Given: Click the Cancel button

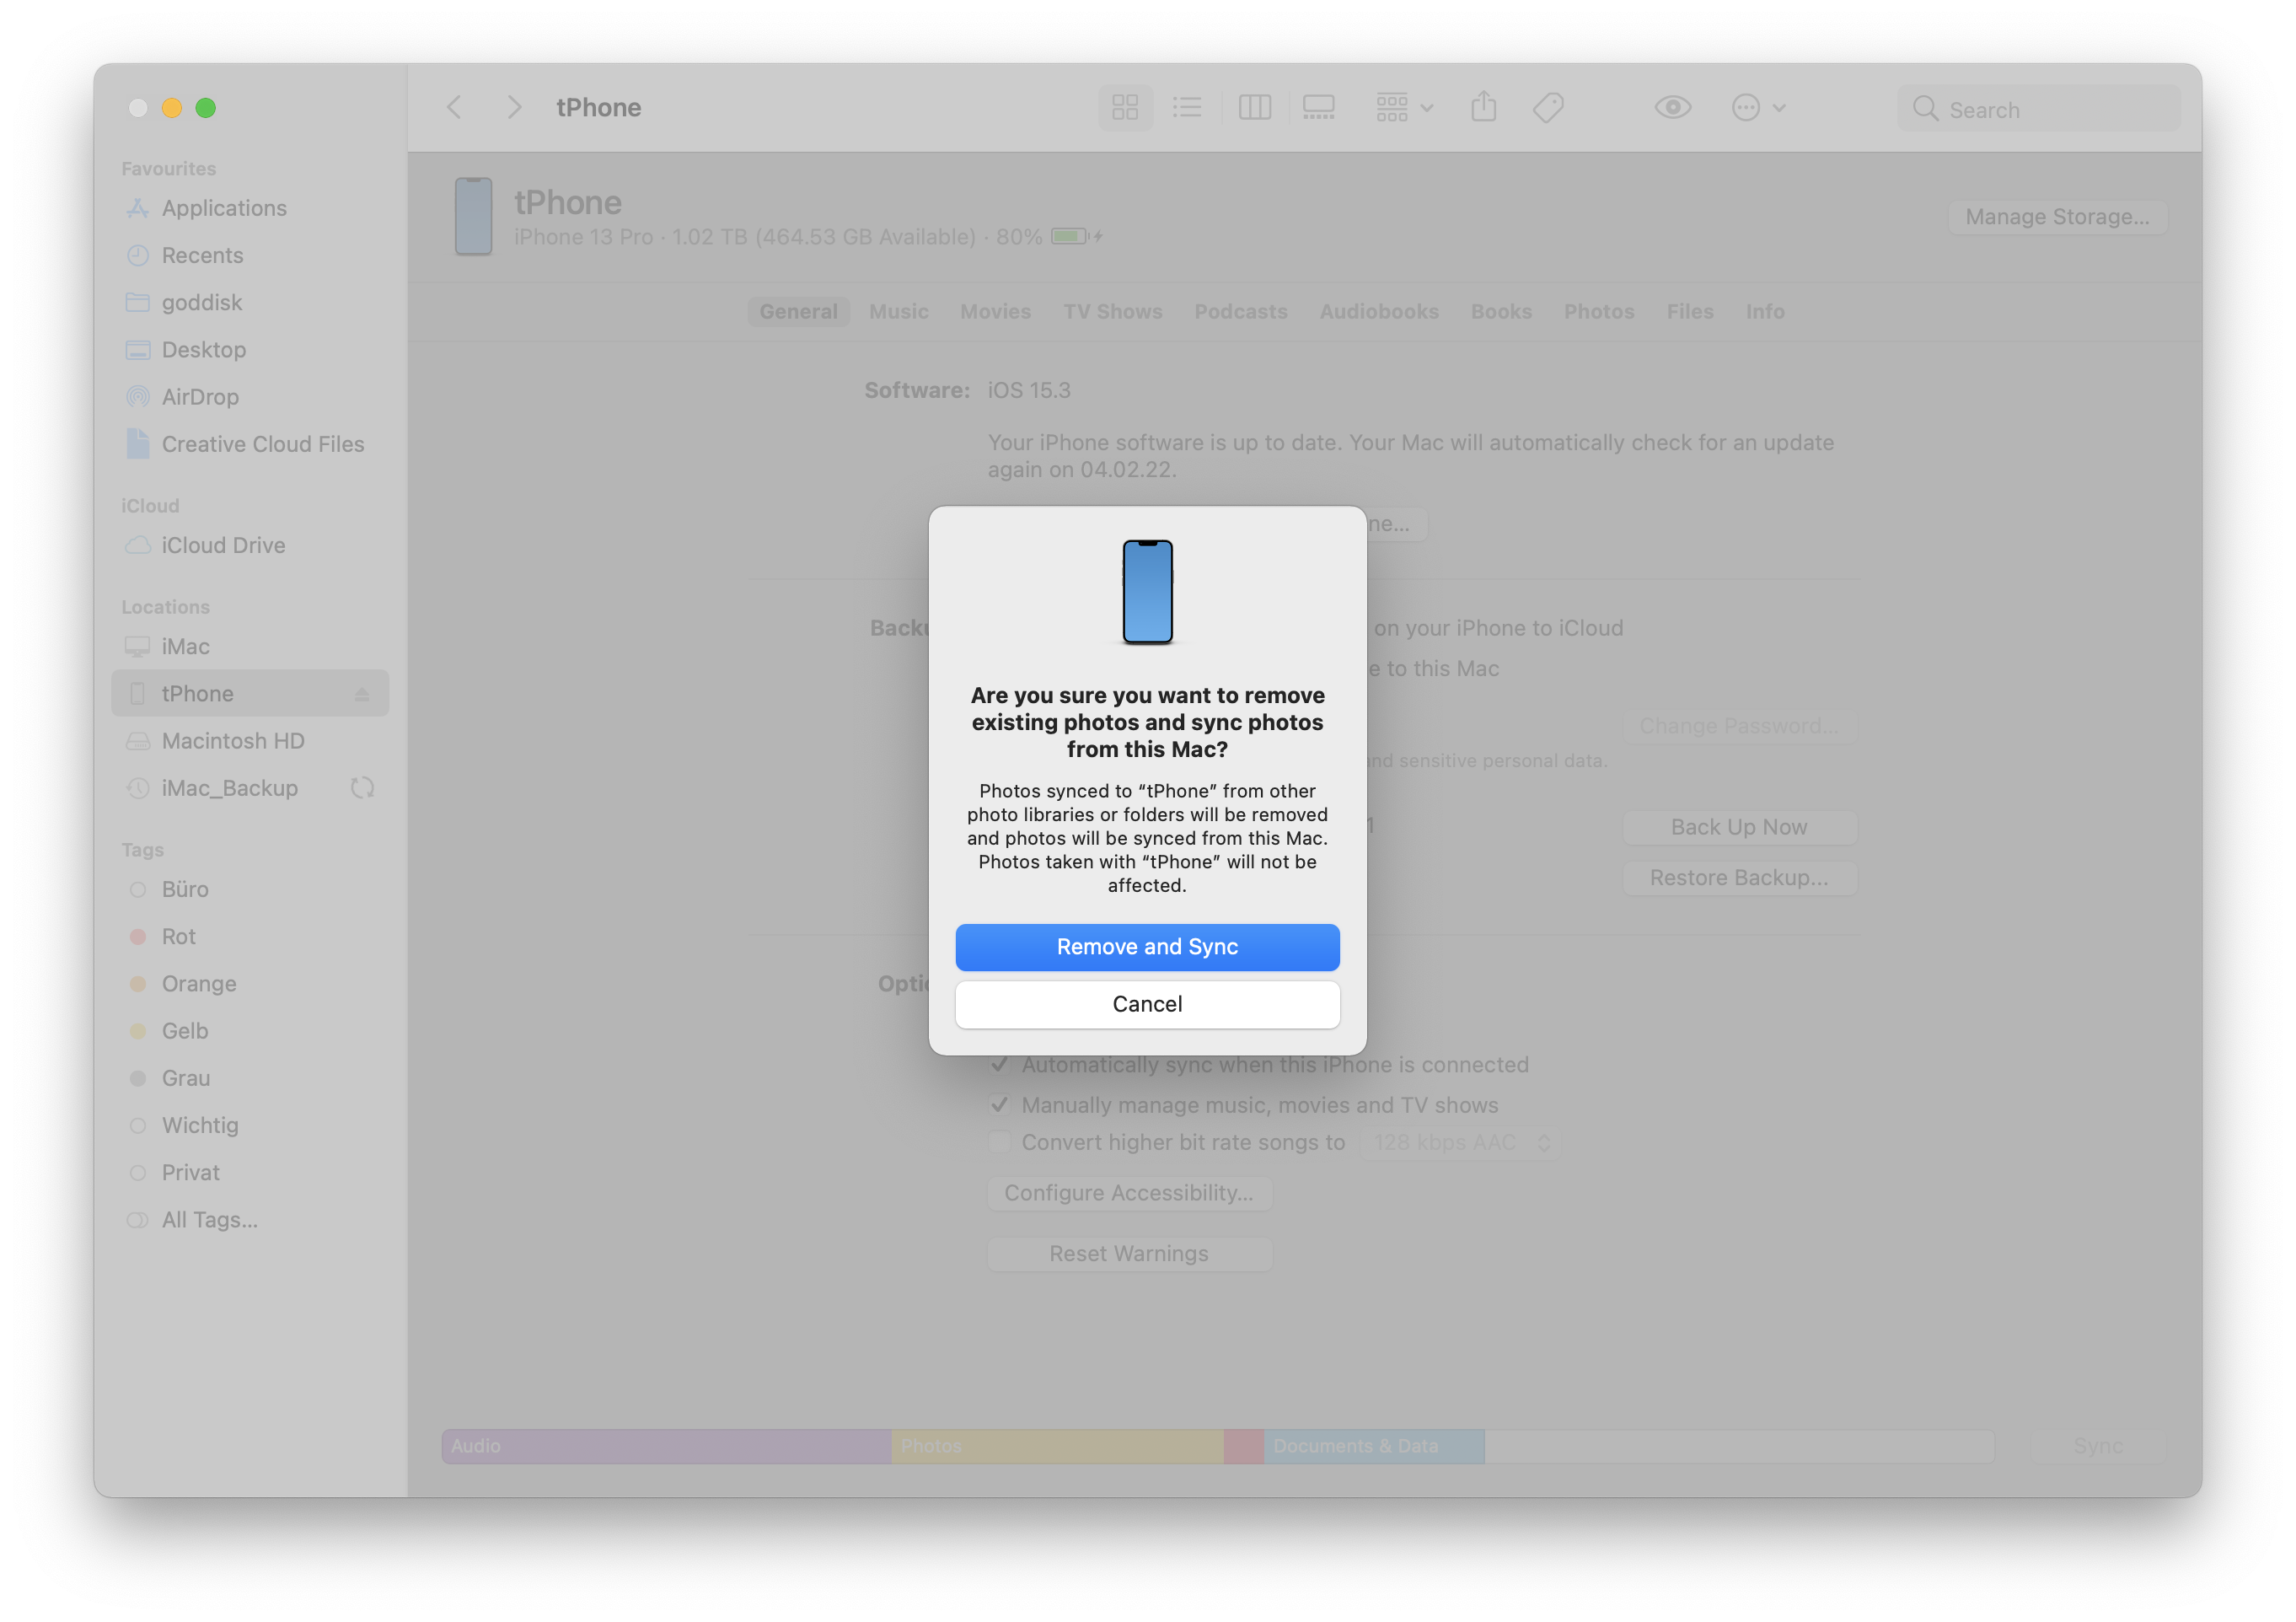Looking at the screenshot, I should point(1146,1004).
